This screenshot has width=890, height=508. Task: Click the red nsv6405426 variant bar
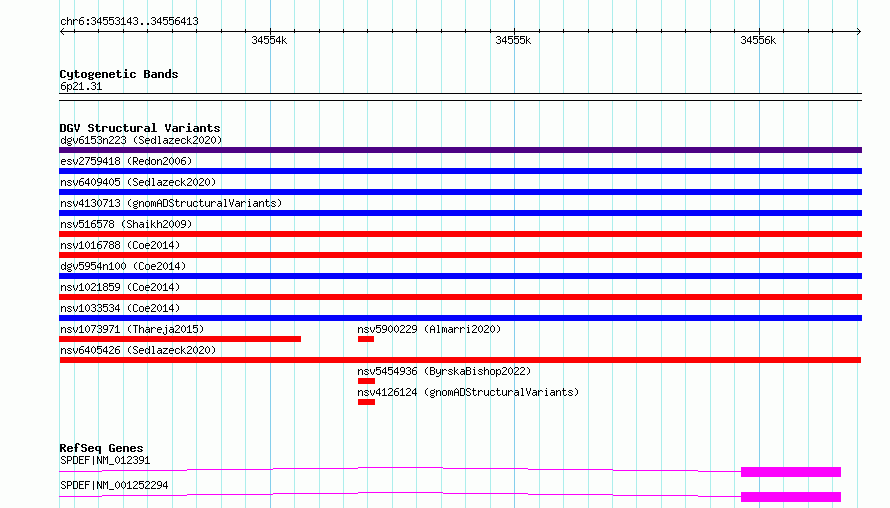pos(460,360)
